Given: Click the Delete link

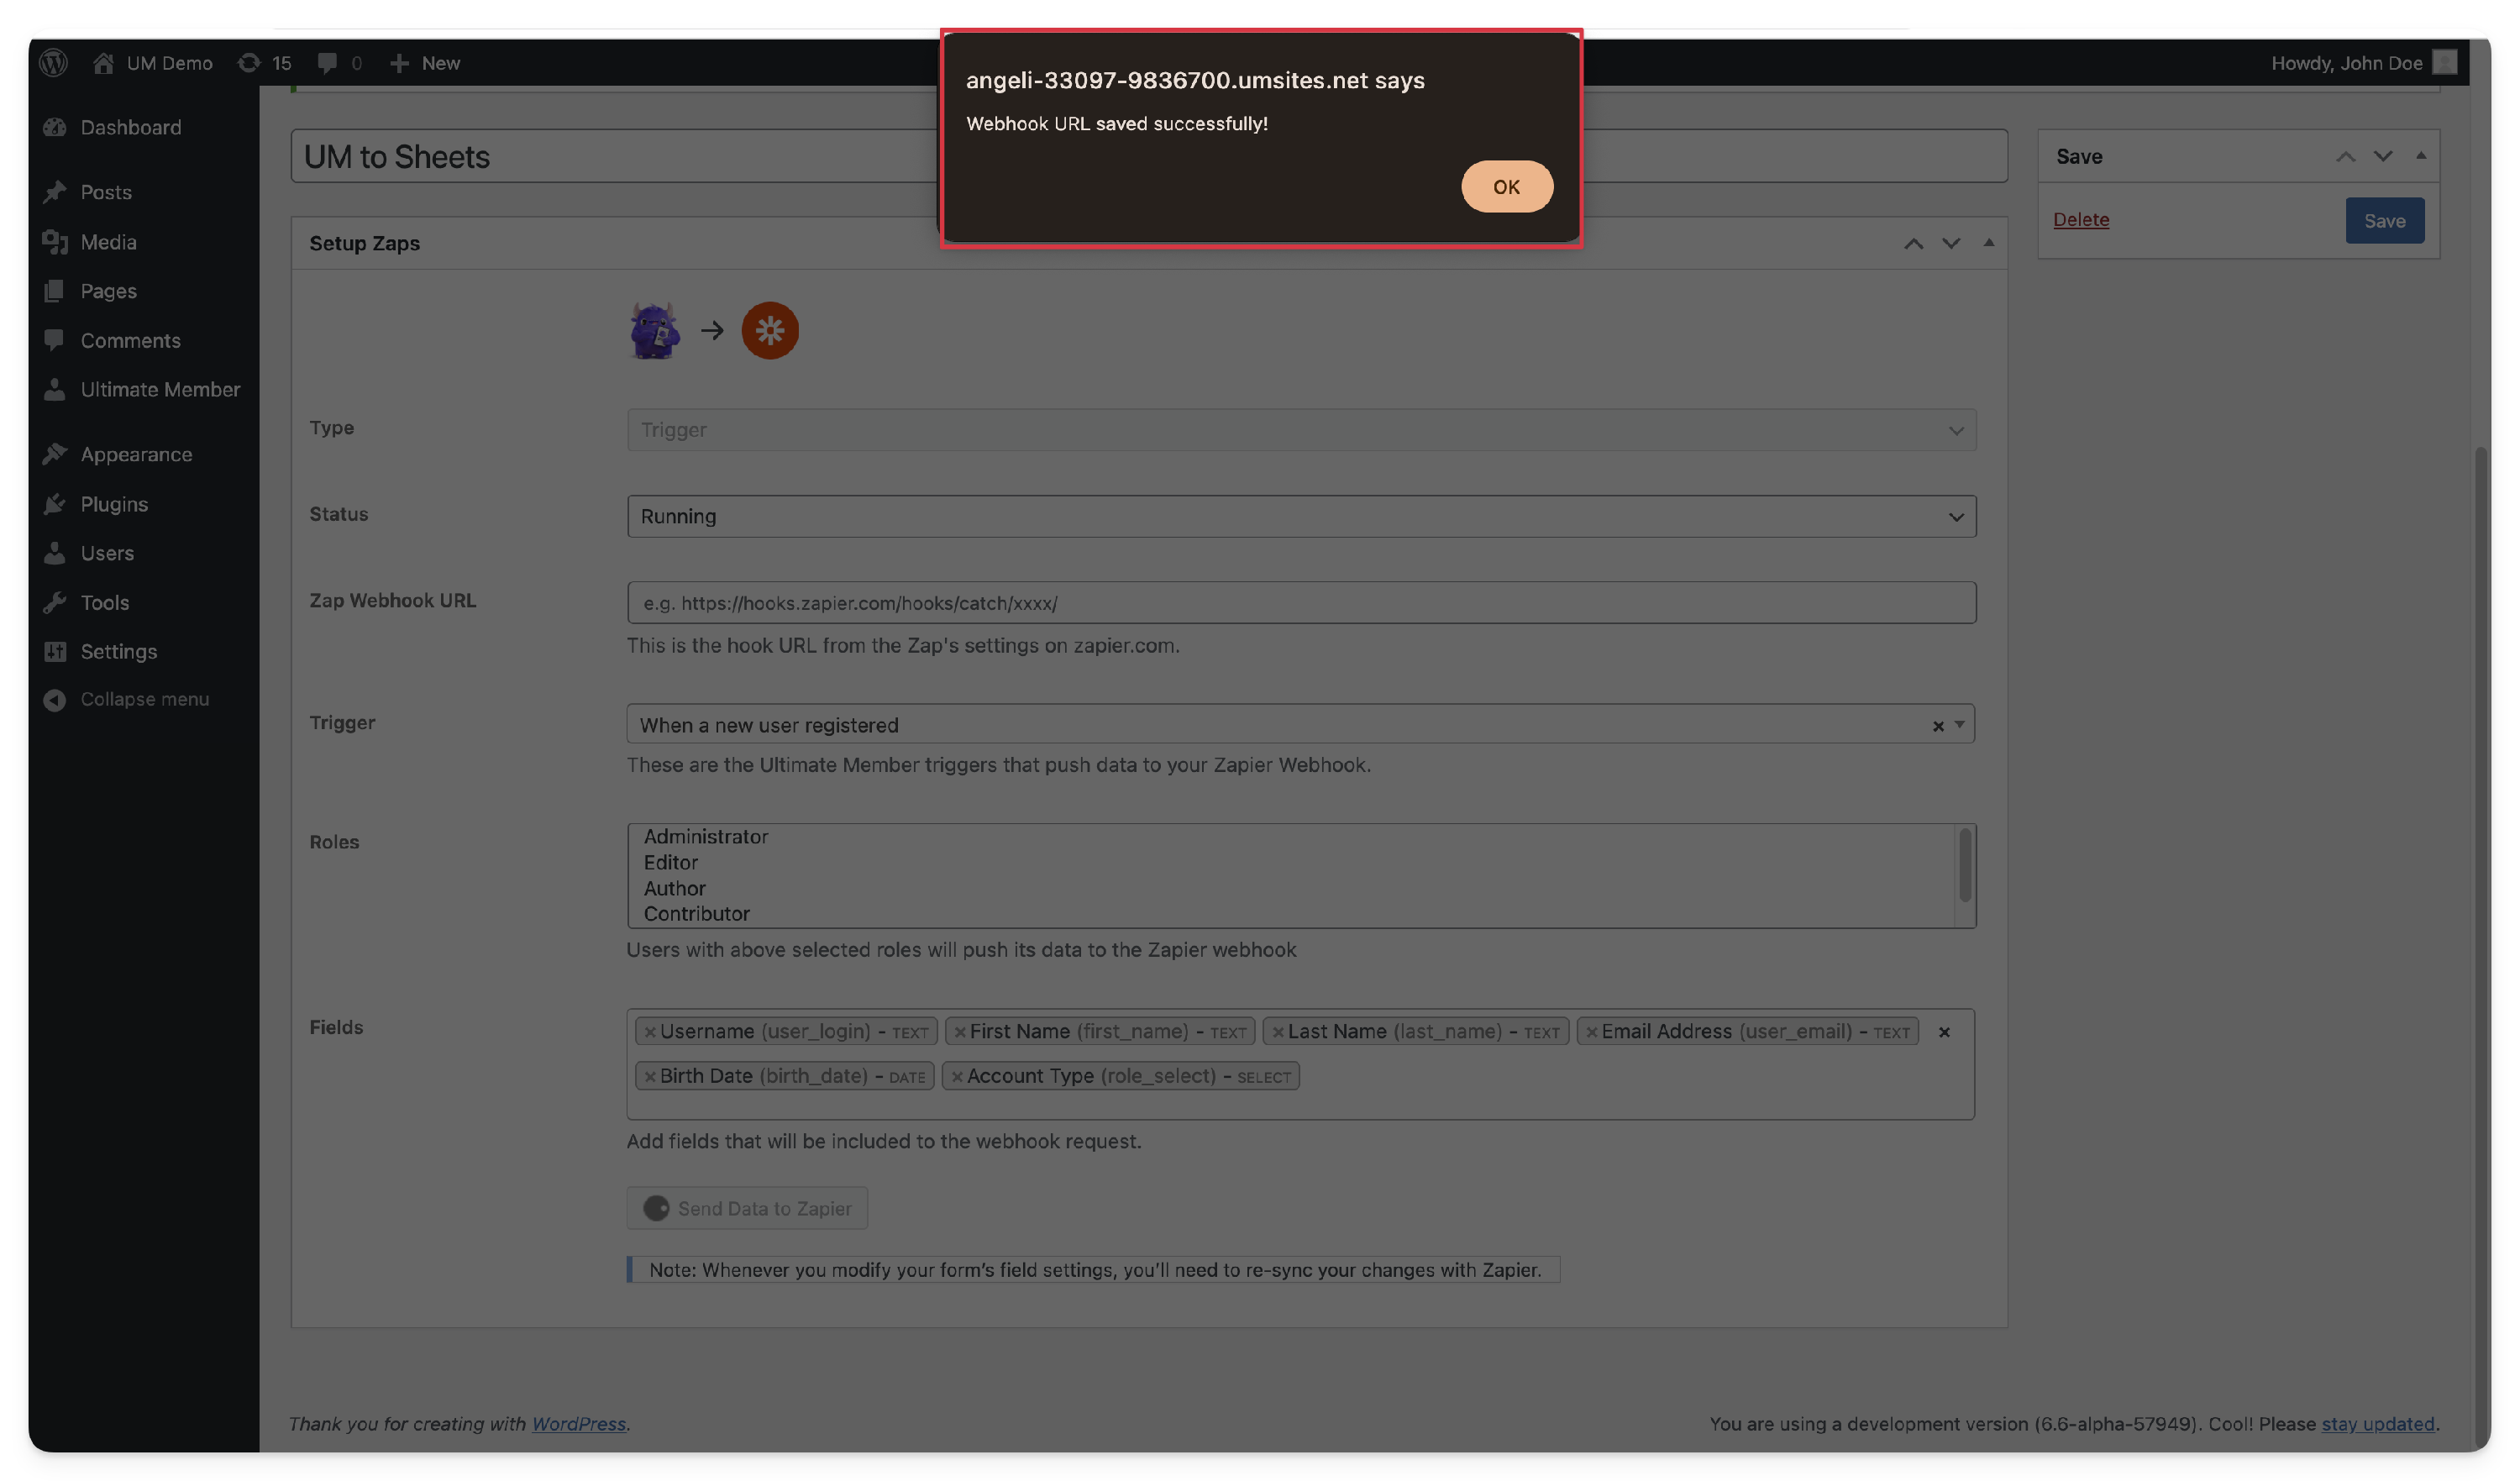Looking at the screenshot, I should tap(2080, 220).
